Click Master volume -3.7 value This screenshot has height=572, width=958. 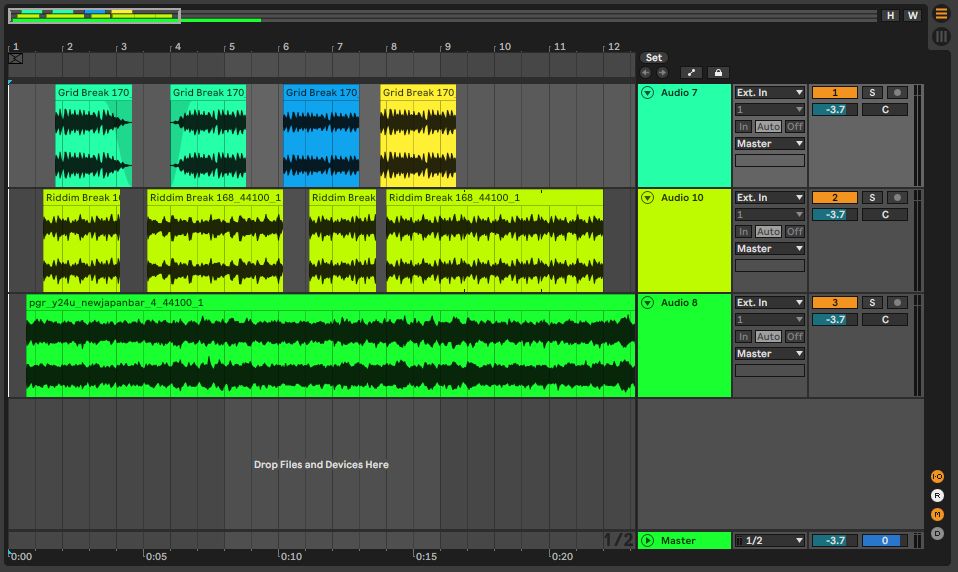835,541
